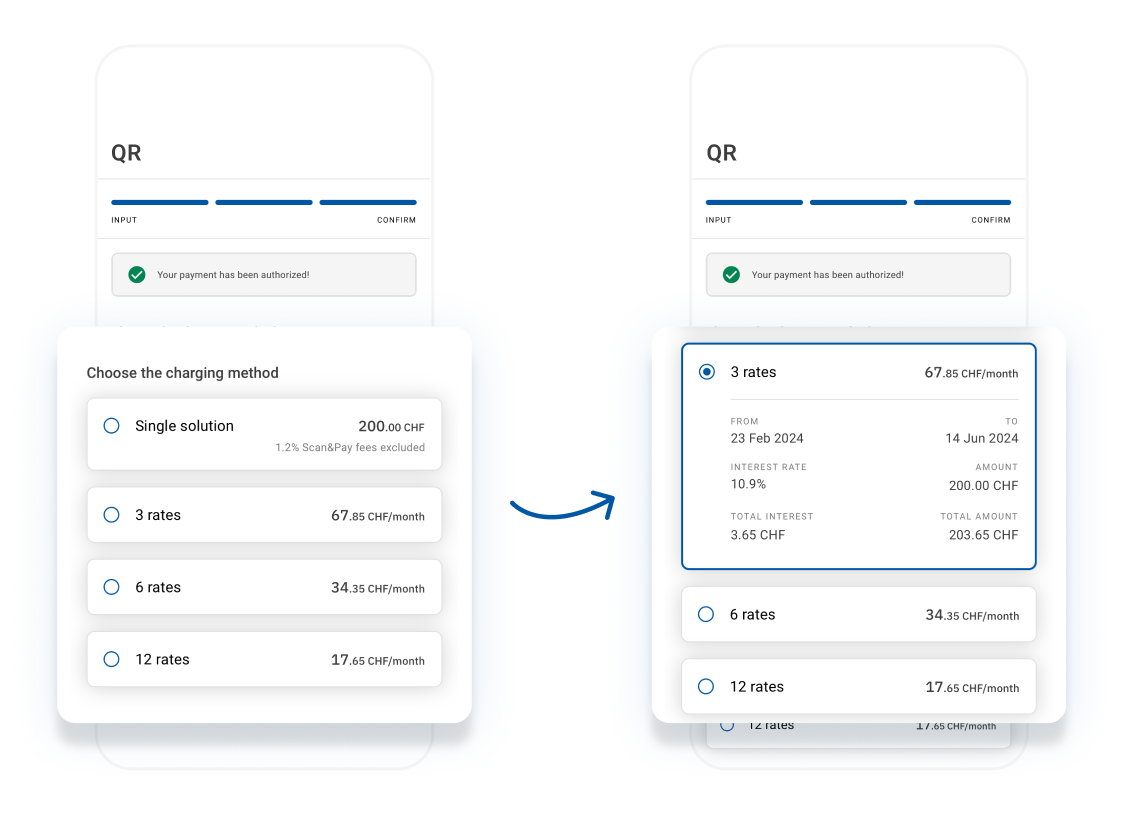
Task: Click green checkmark icon in right phone
Action: [731, 275]
